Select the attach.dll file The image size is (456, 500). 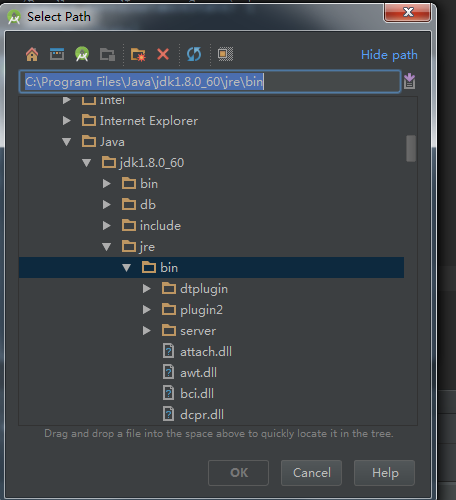point(206,352)
